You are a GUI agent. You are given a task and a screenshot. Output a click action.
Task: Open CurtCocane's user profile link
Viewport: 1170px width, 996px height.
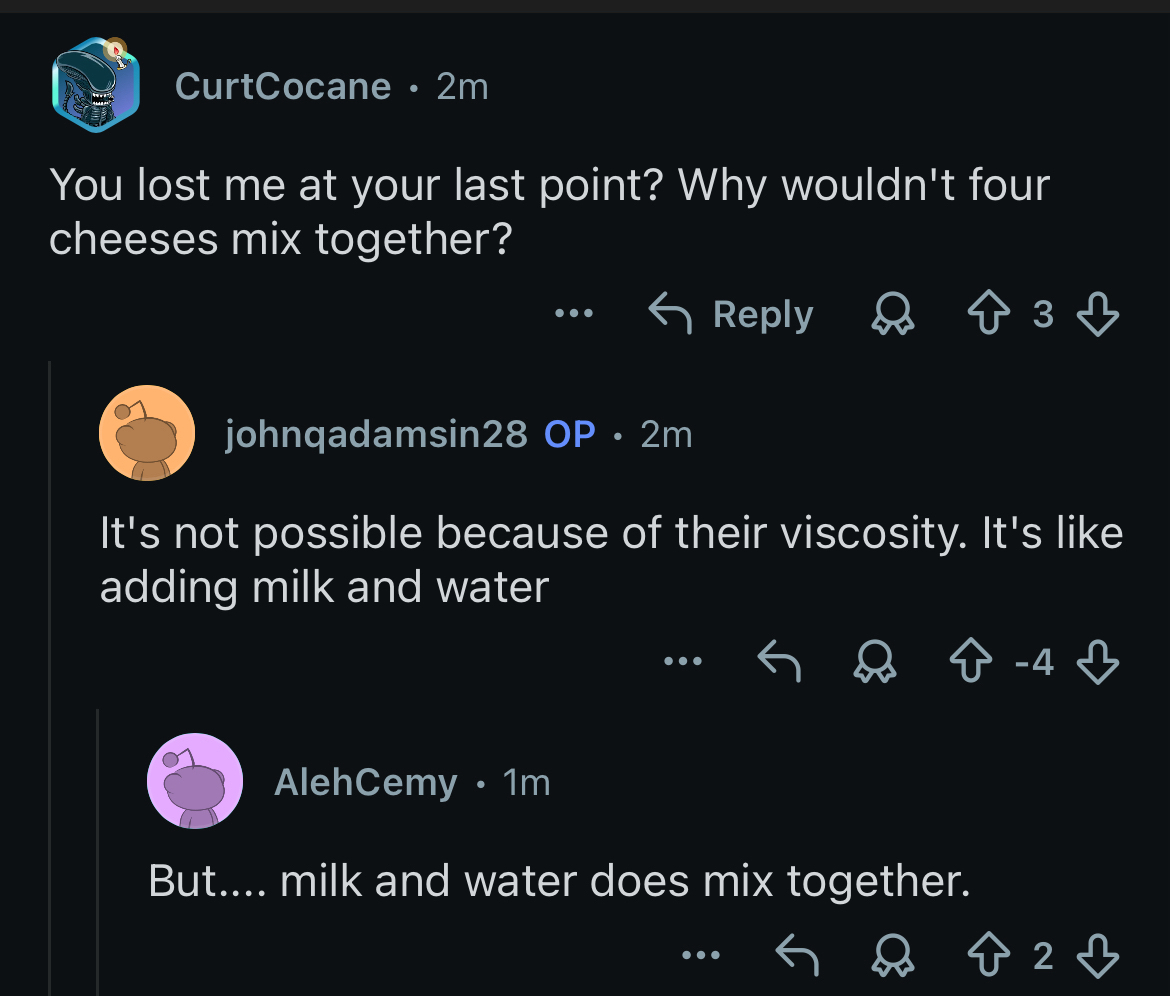[x=283, y=87]
